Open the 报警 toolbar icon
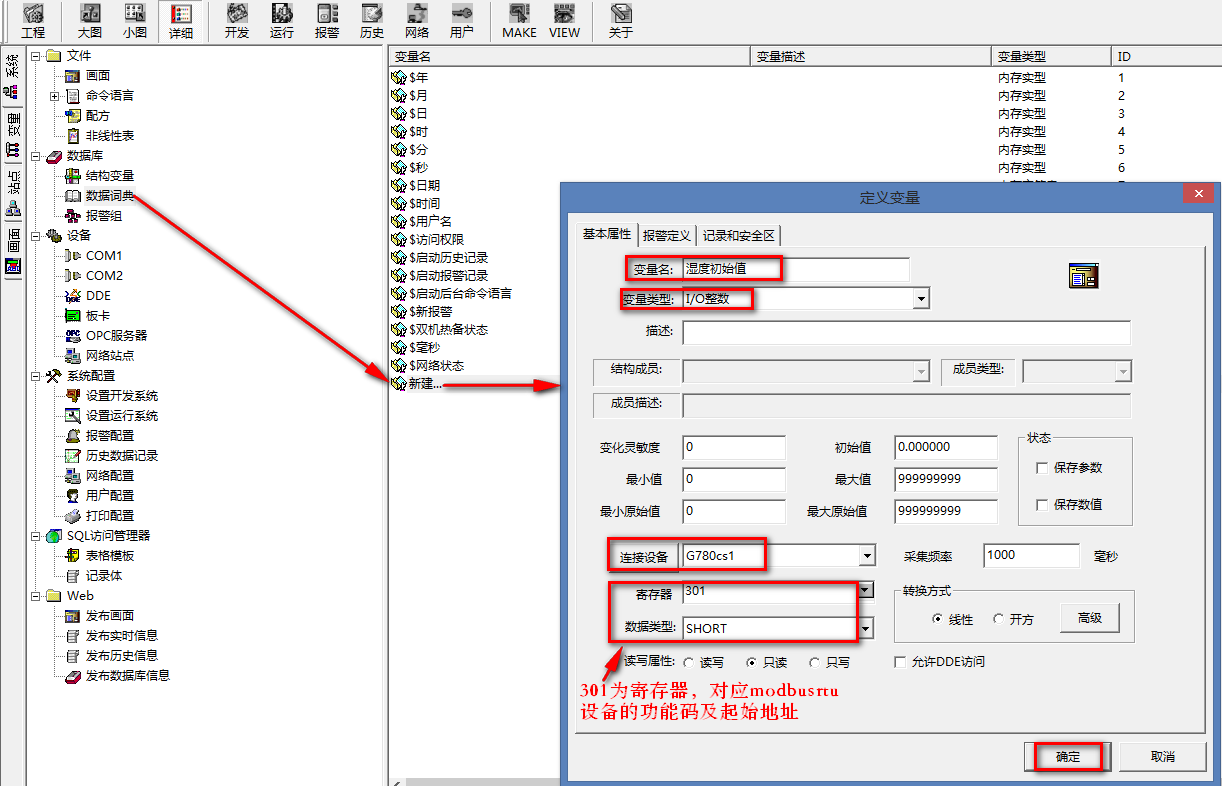 pyautogui.click(x=327, y=20)
